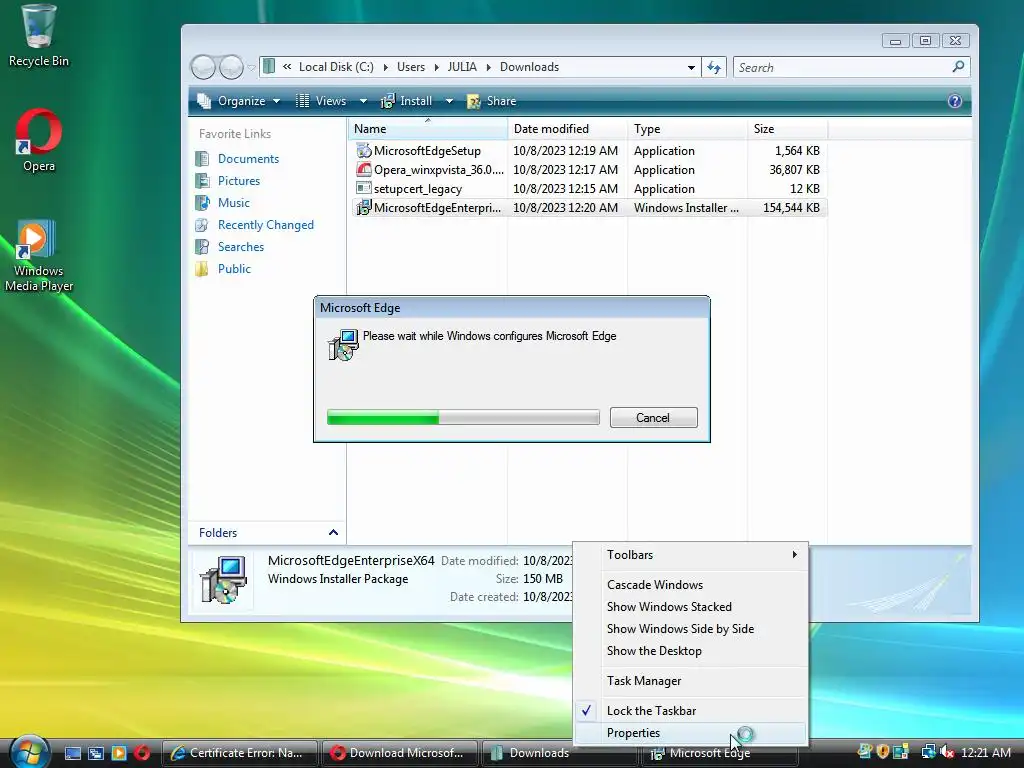Expand the Install dropdown arrow
This screenshot has height=768, width=1024.
coord(449,101)
